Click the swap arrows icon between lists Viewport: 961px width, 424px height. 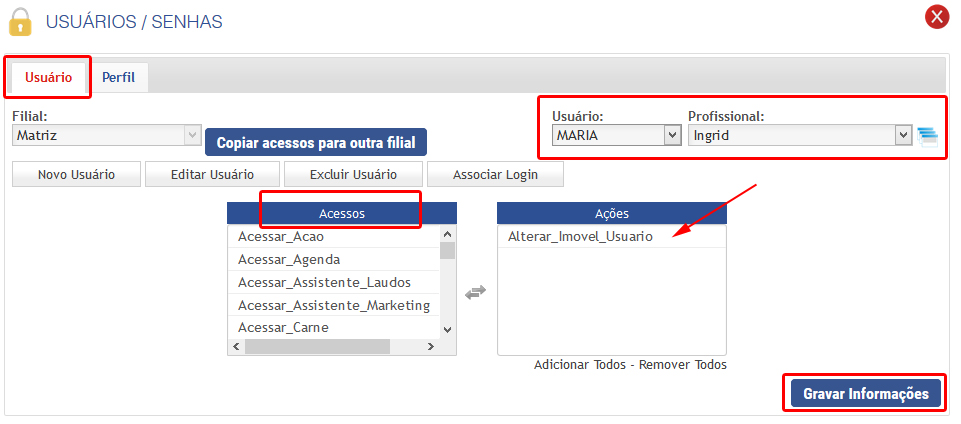pos(476,292)
